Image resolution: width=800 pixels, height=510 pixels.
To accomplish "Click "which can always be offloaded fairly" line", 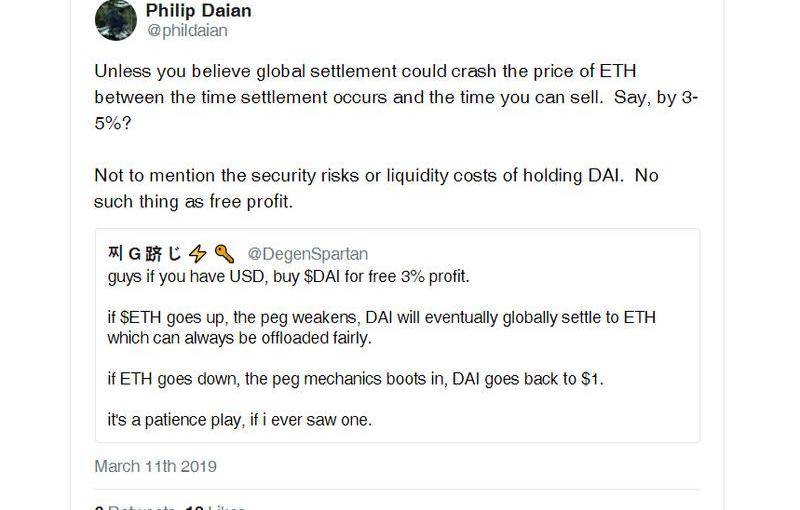I will [240, 339].
